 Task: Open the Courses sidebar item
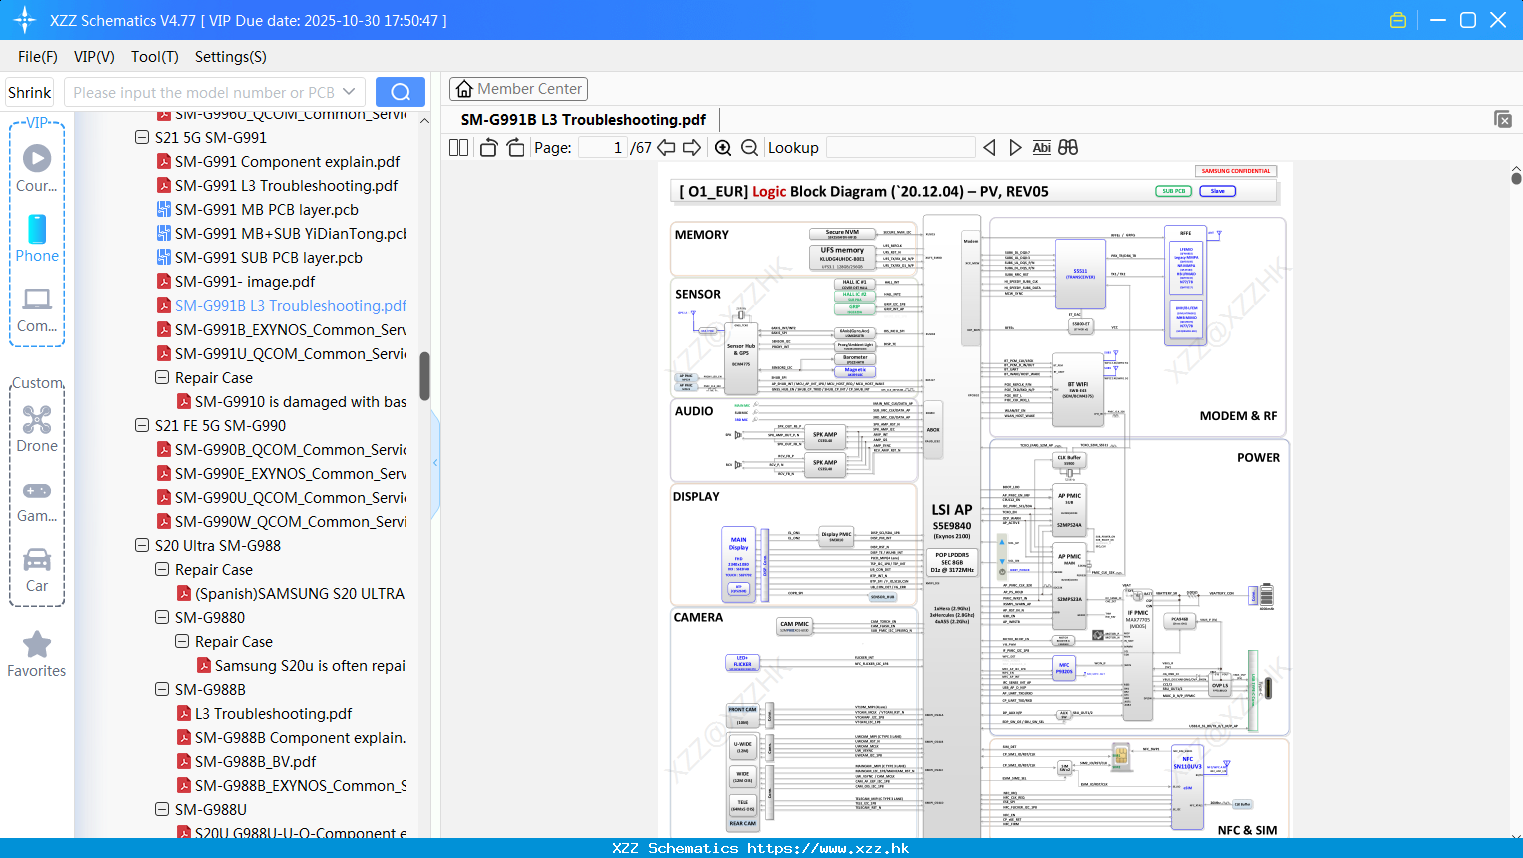click(37, 169)
